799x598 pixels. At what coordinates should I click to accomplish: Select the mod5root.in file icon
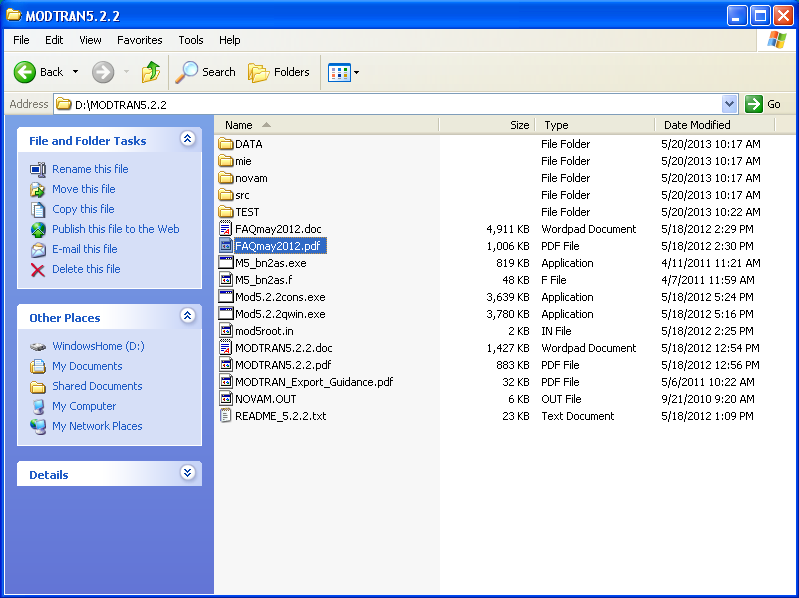click(225, 331)
